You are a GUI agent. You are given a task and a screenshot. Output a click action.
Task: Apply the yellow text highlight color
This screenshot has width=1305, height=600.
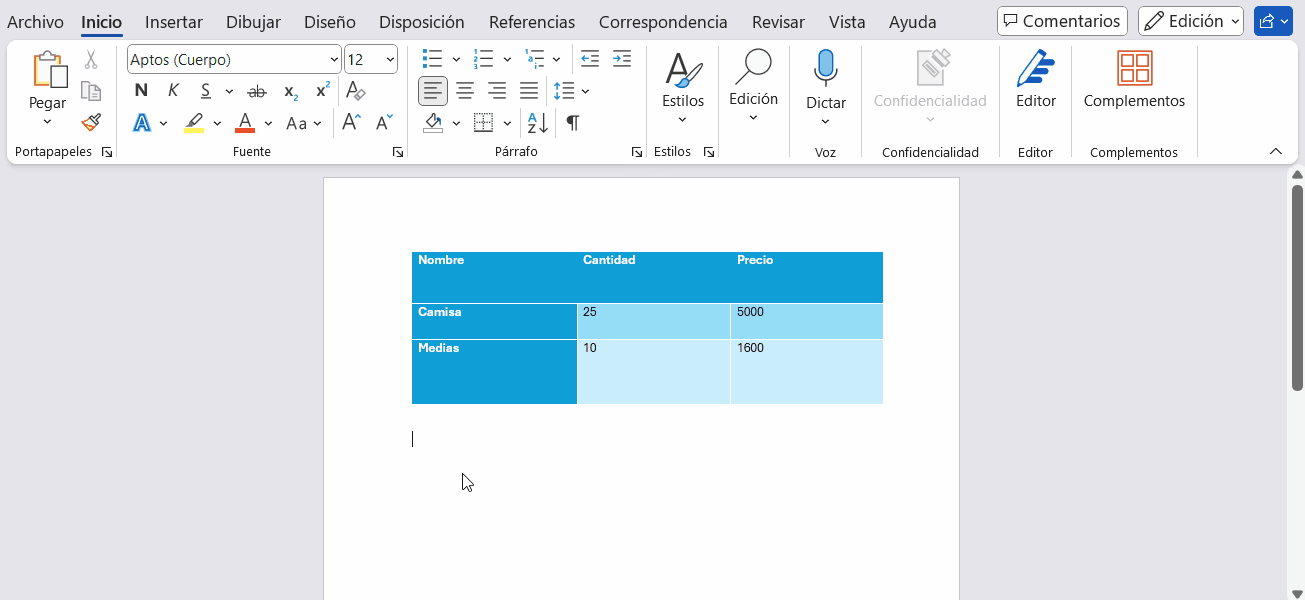pyautogui.click(x=194, y=123)
